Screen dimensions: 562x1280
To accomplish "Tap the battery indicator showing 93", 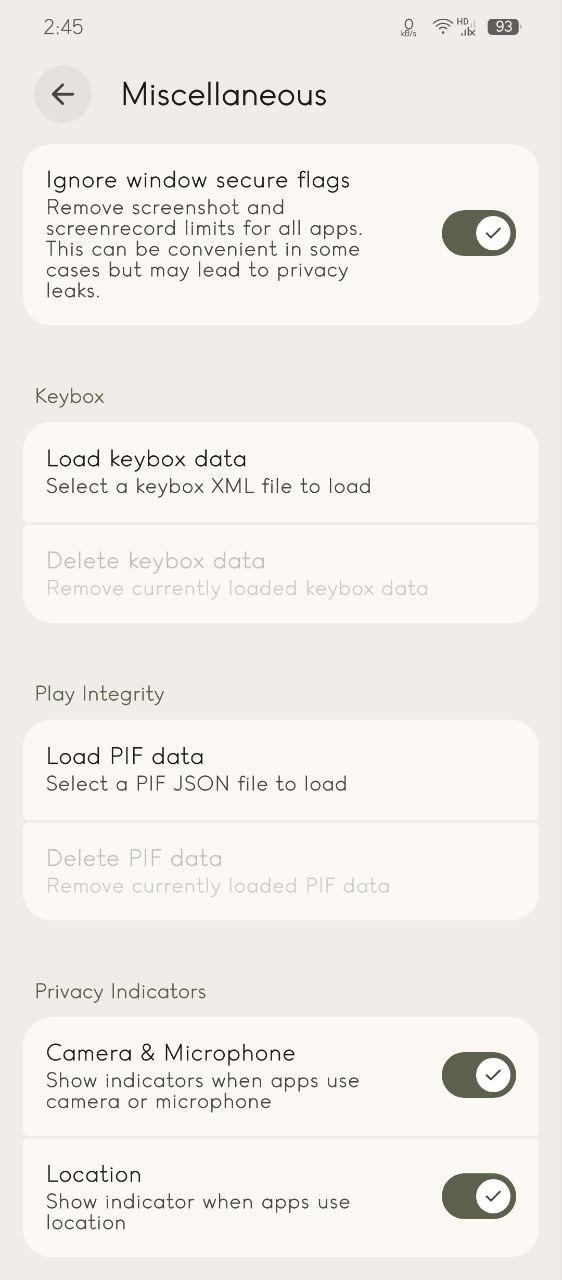I will point(503,27).
